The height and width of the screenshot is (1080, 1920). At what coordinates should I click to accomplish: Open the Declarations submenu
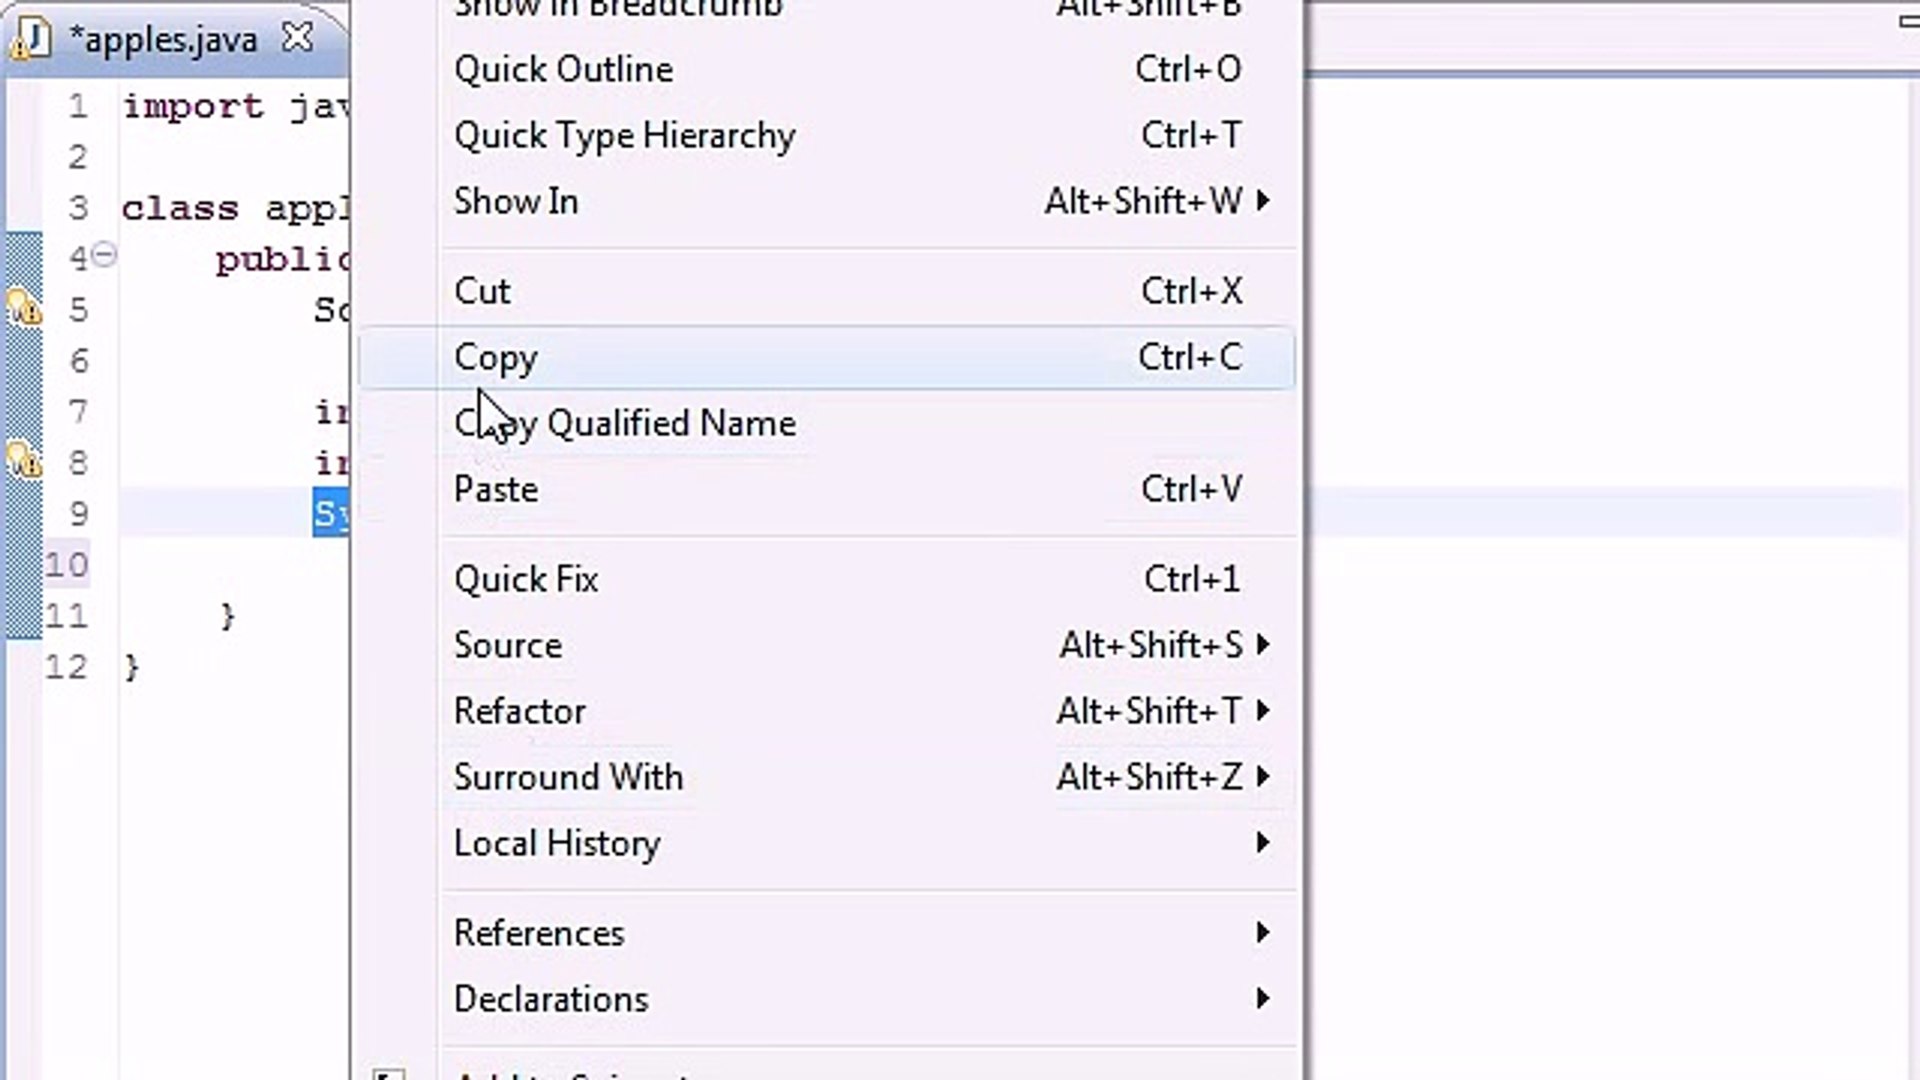coord(551,999)
